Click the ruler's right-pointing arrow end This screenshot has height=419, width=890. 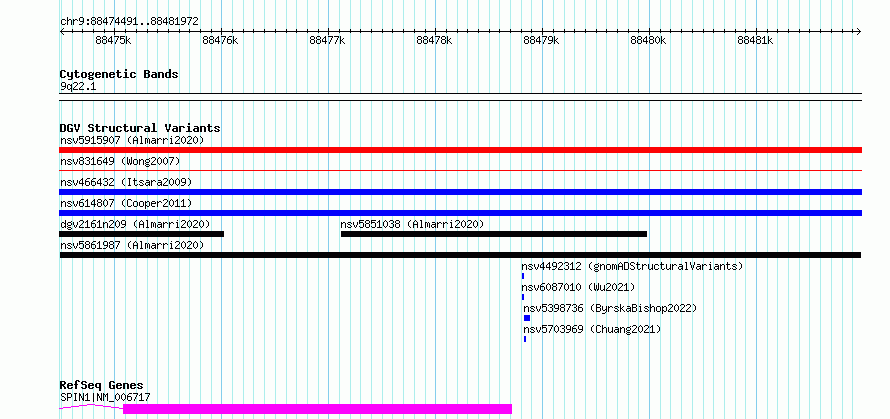(x=858, y=31)
